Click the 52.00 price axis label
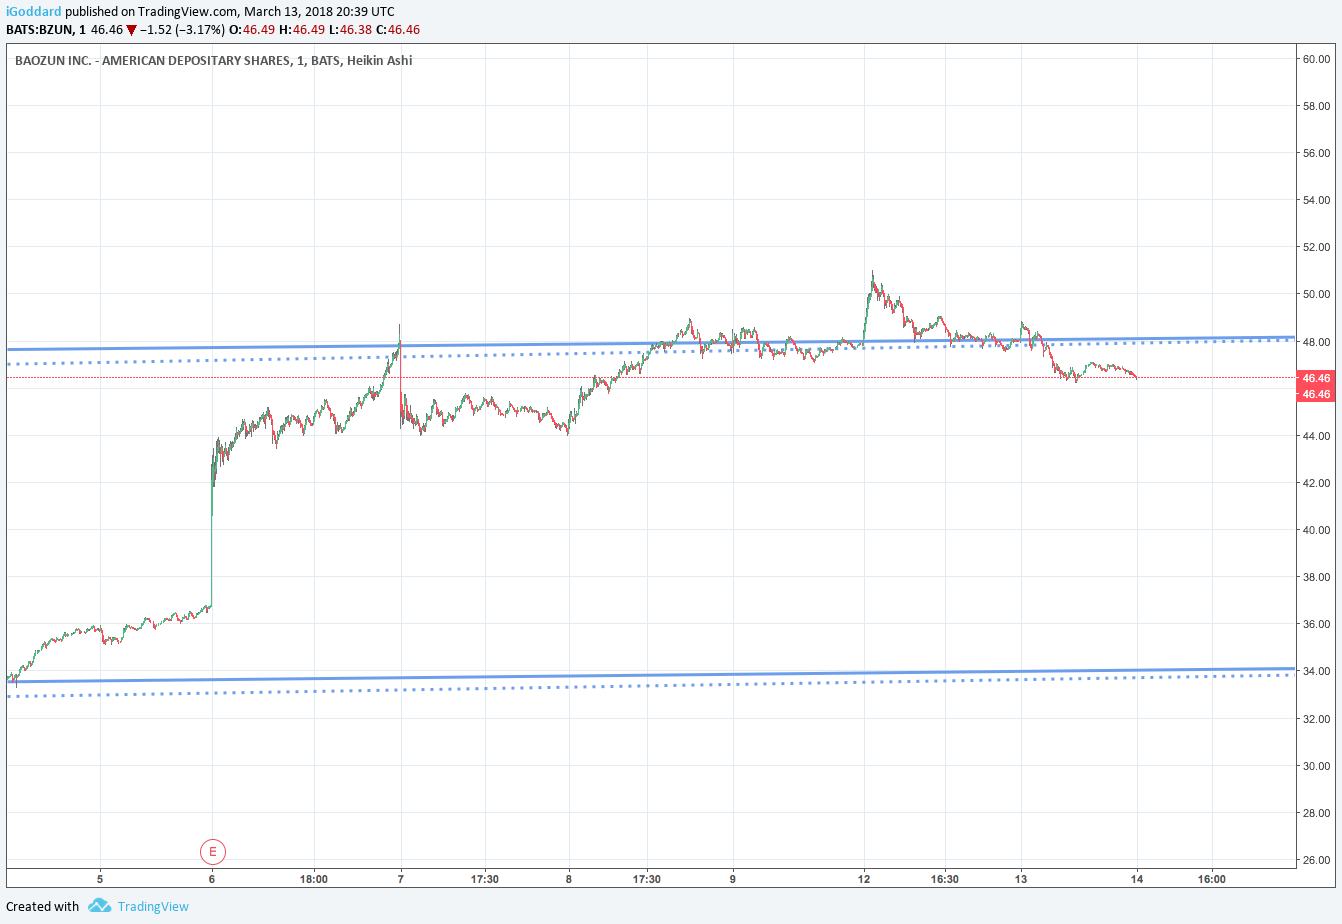This screenshot has width=1342, height=924. pos(1316,247)
